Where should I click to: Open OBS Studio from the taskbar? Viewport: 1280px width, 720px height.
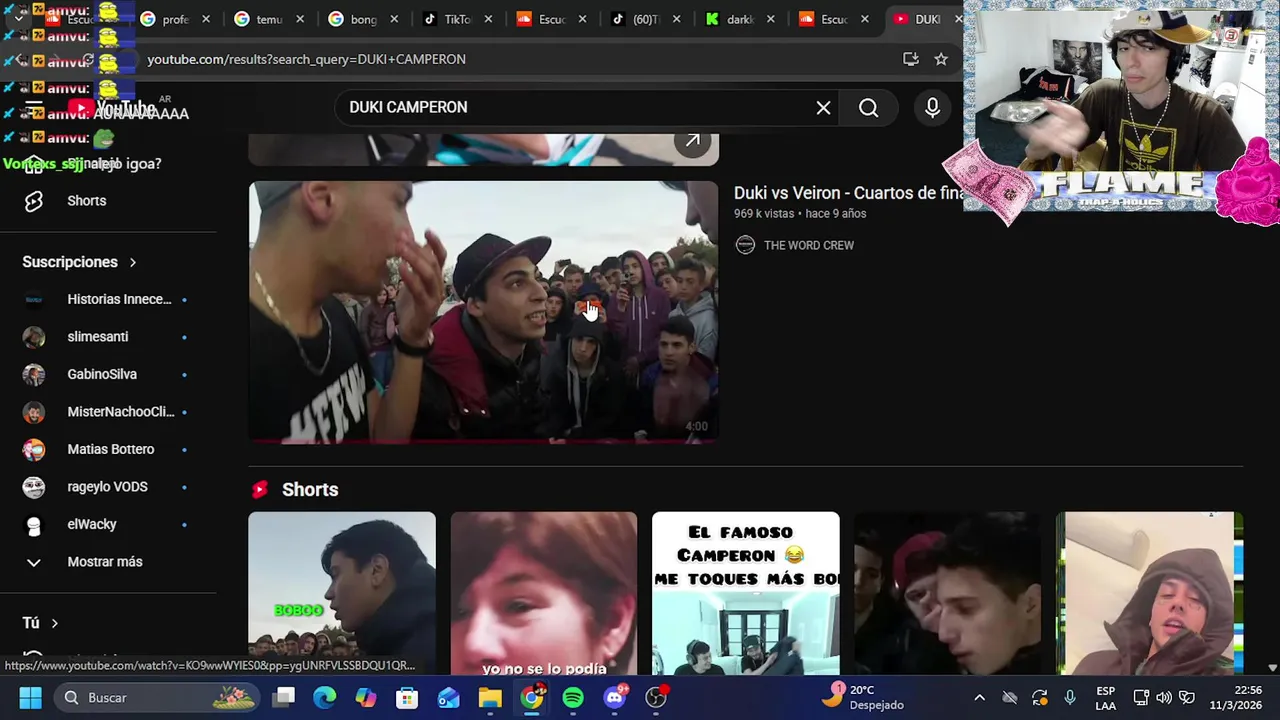tap(656, 697)
